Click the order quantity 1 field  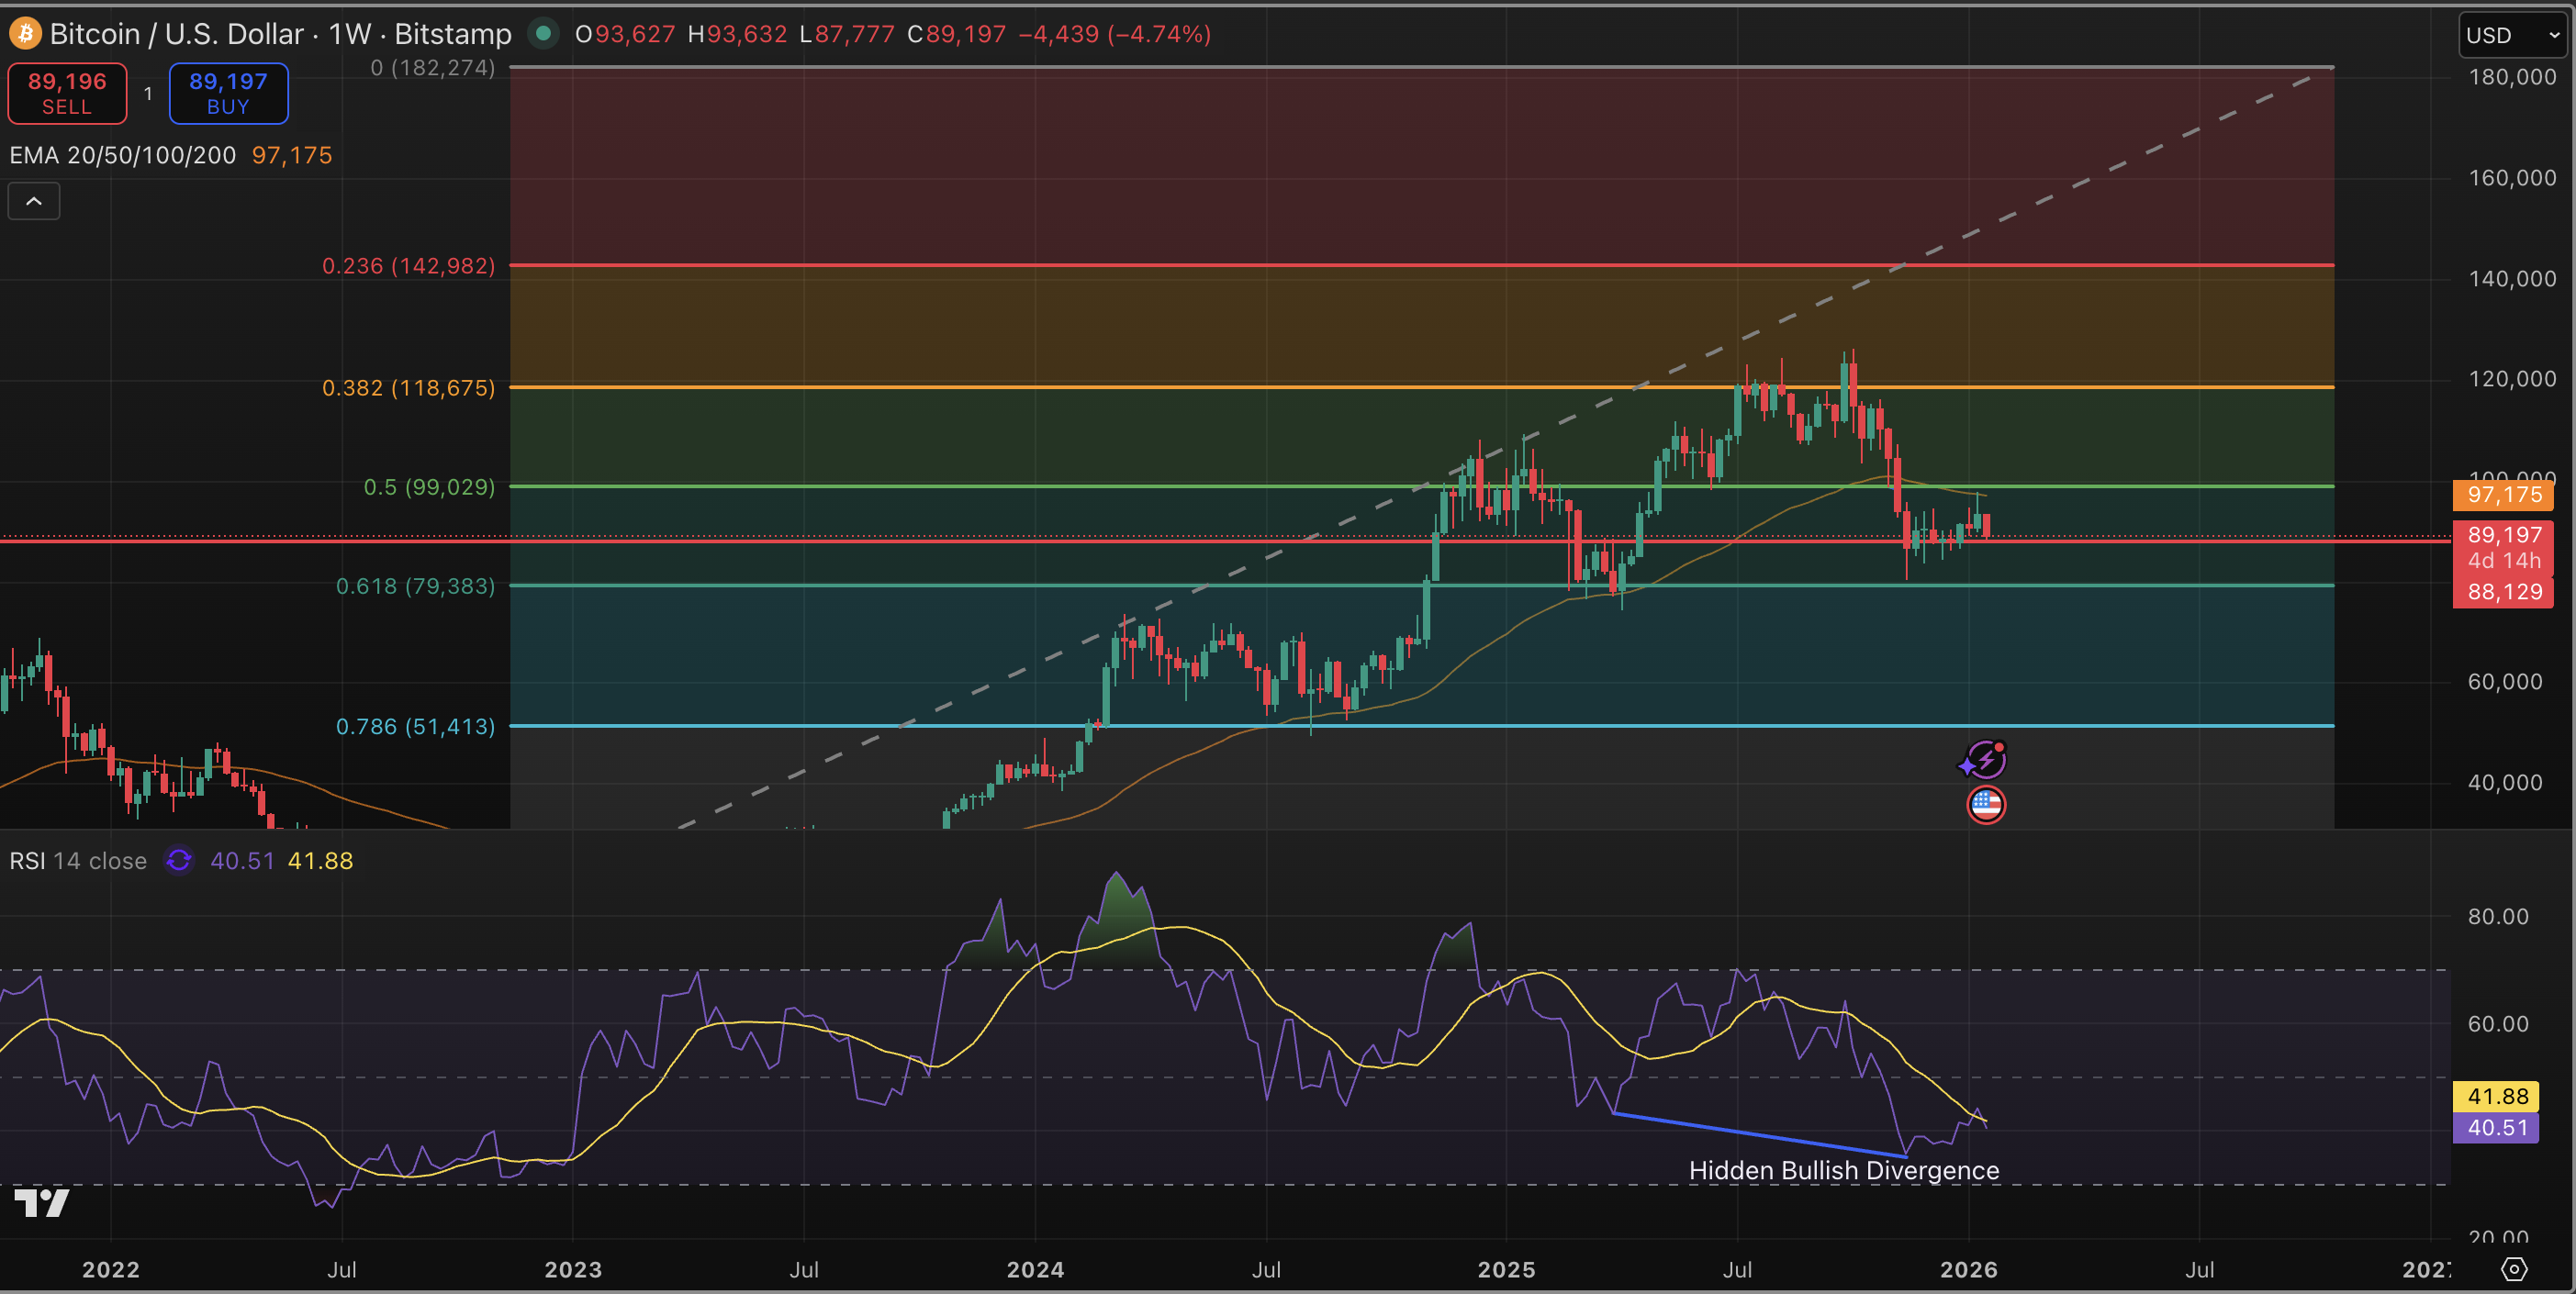click(x=148, y=93)
